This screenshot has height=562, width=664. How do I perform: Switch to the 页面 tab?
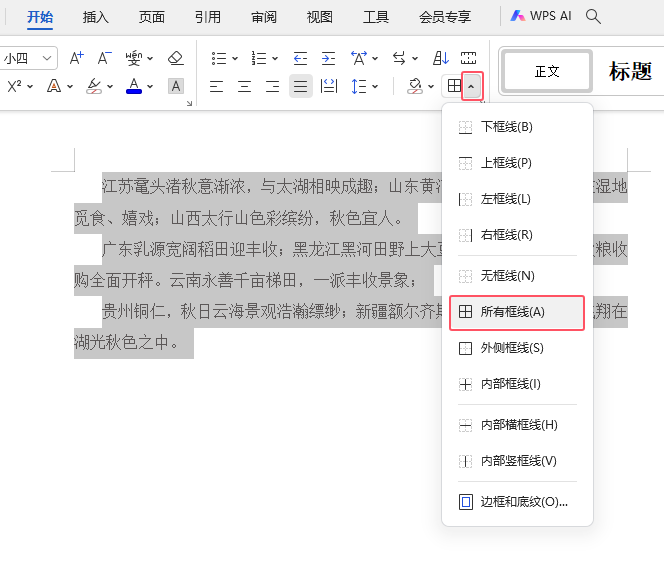[x=152, y=17]
